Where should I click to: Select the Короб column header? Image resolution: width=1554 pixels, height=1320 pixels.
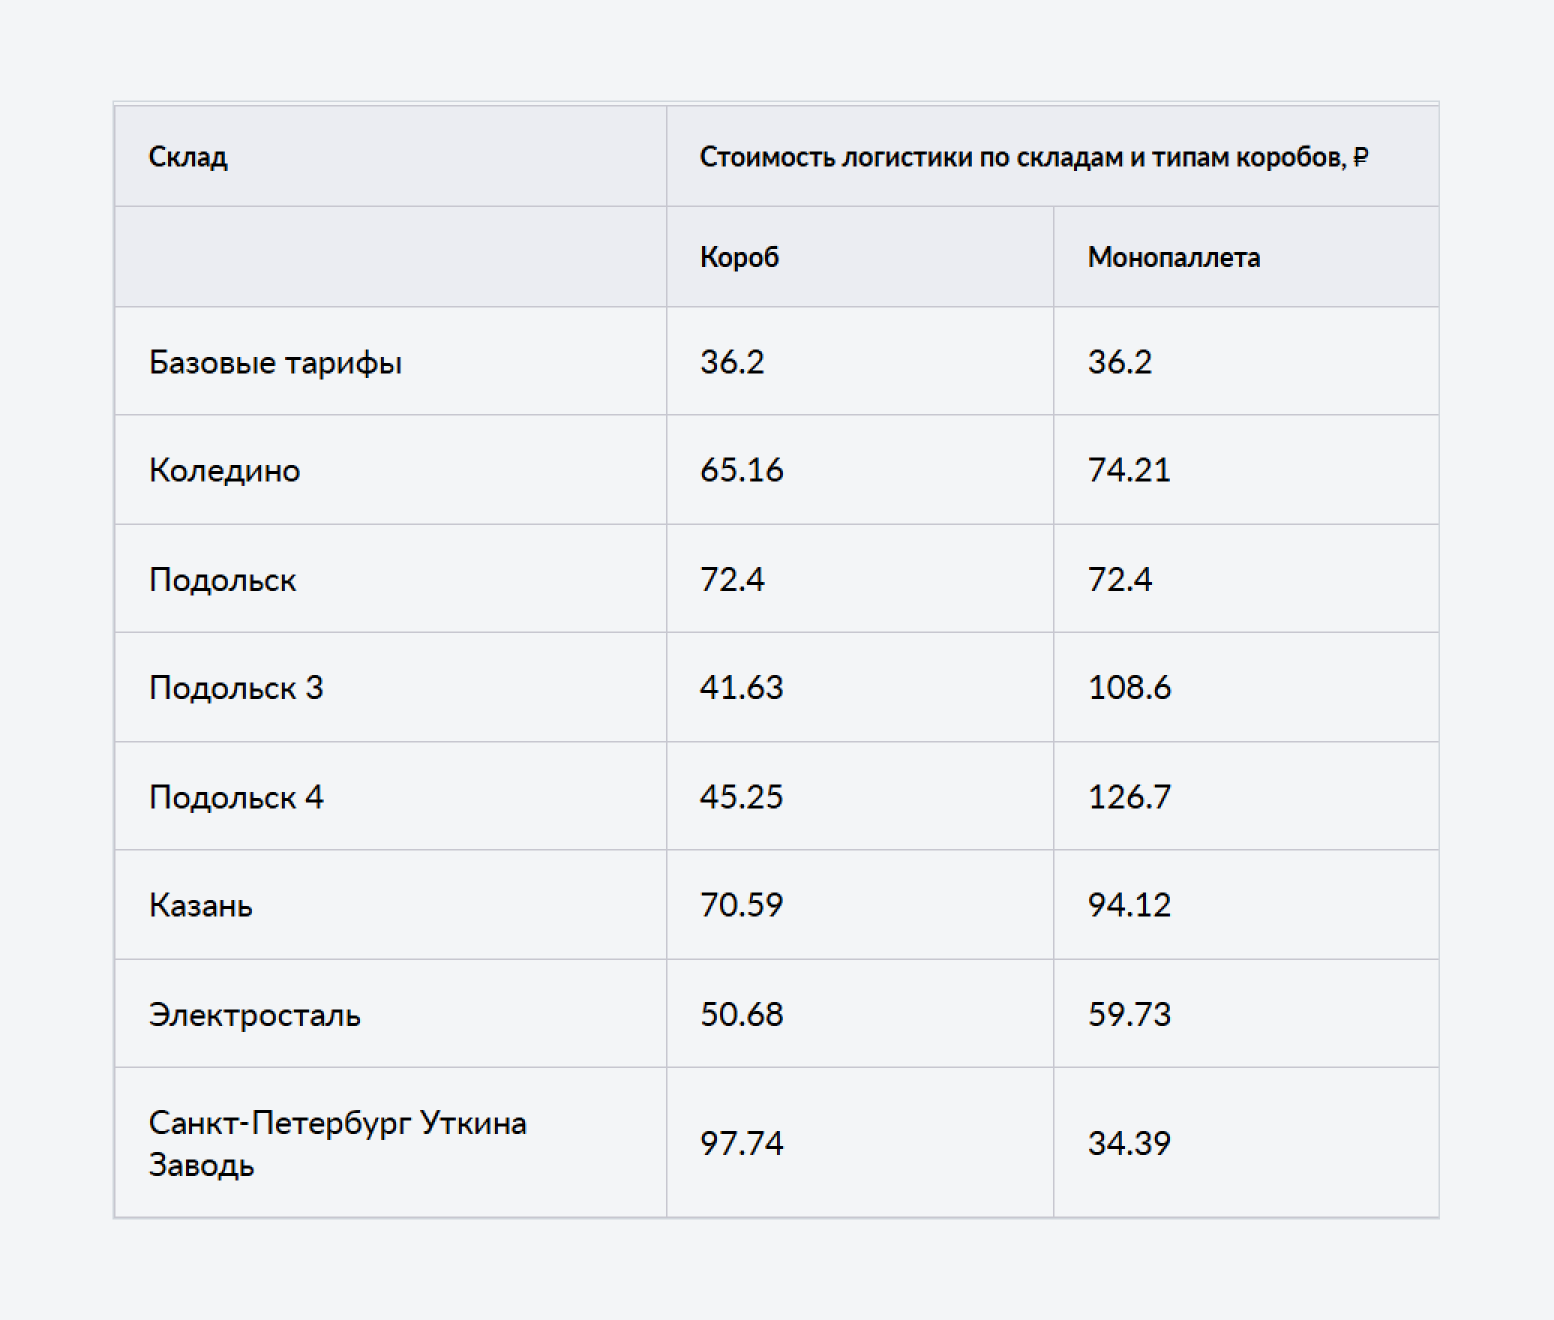[x=739, y=257]
